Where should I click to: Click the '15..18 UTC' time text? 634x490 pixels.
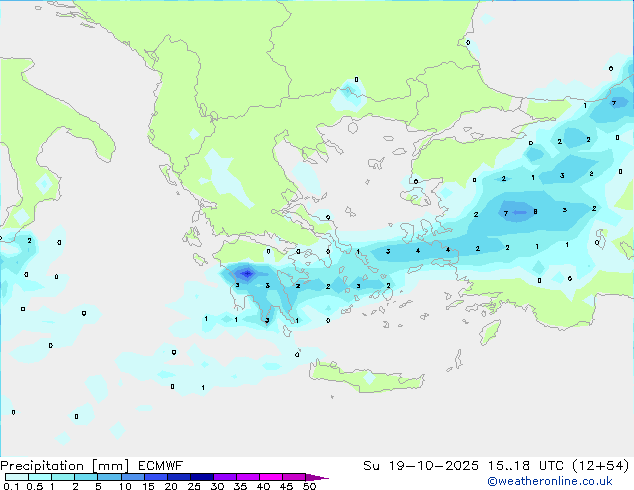[x=525, y=466]
